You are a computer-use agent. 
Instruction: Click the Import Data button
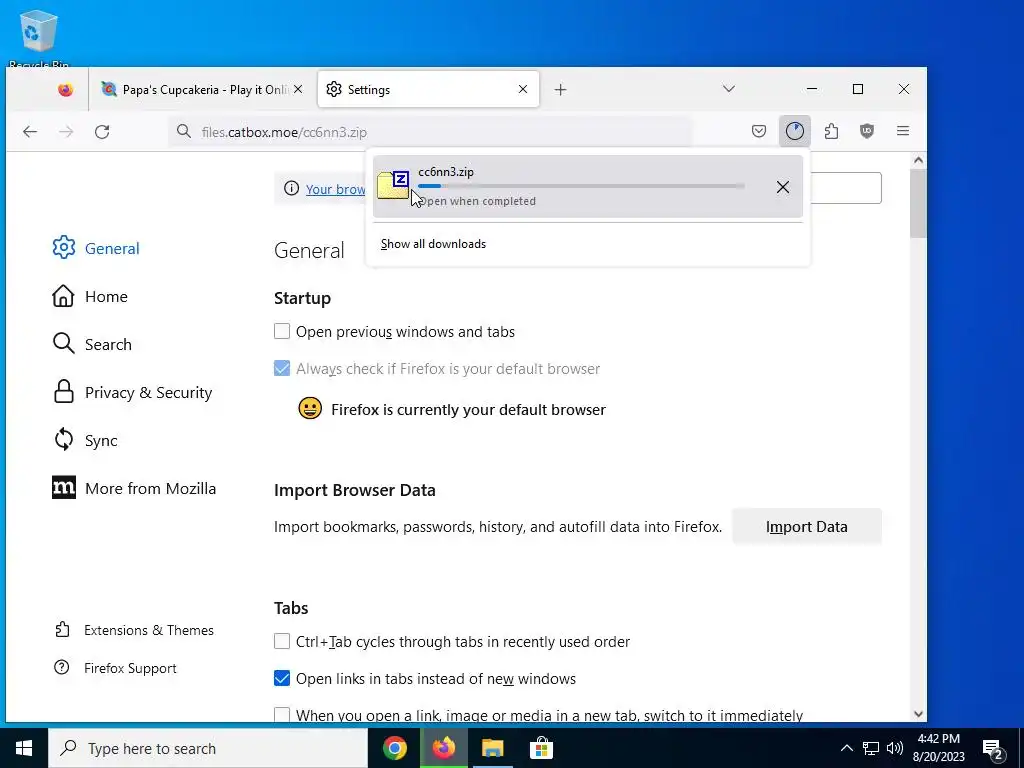(x=807, y=526)
